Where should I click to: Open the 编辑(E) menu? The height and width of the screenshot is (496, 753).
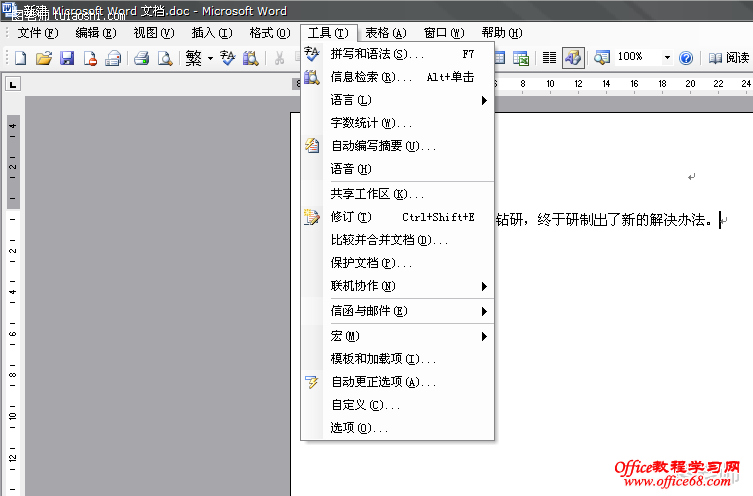[96, 33]
